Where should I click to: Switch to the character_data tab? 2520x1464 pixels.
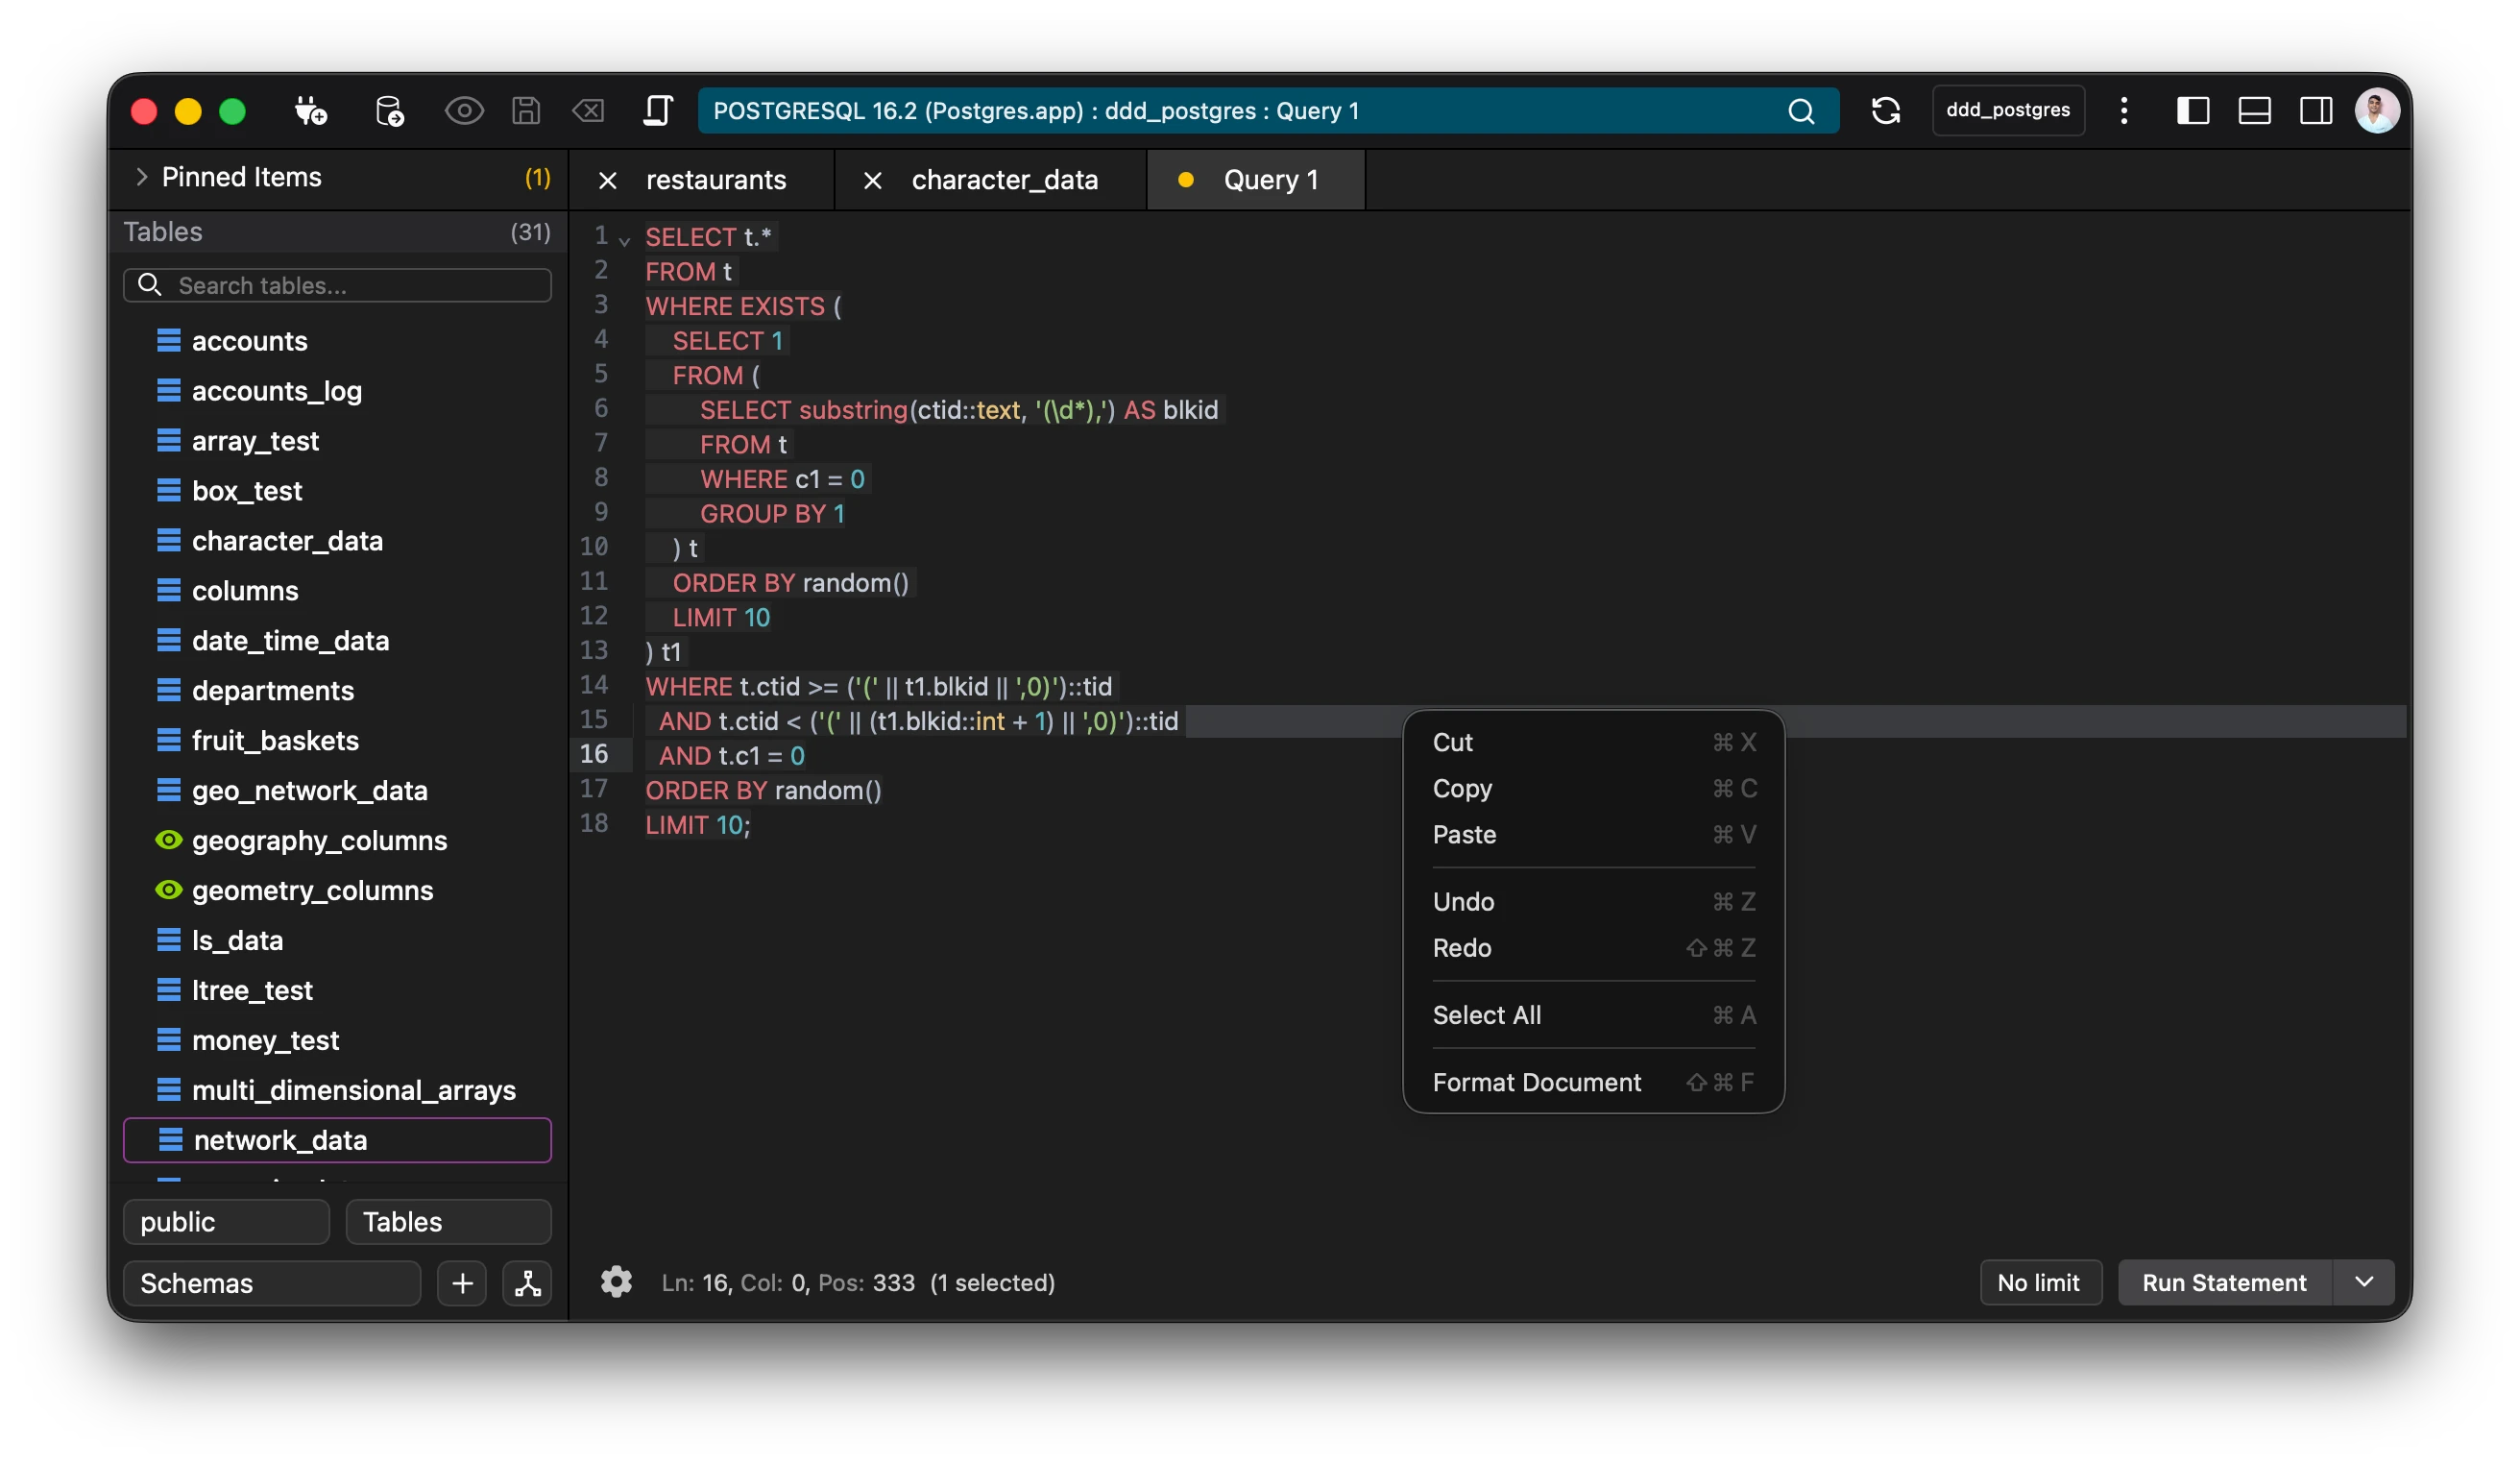[x=1004, y=179]
